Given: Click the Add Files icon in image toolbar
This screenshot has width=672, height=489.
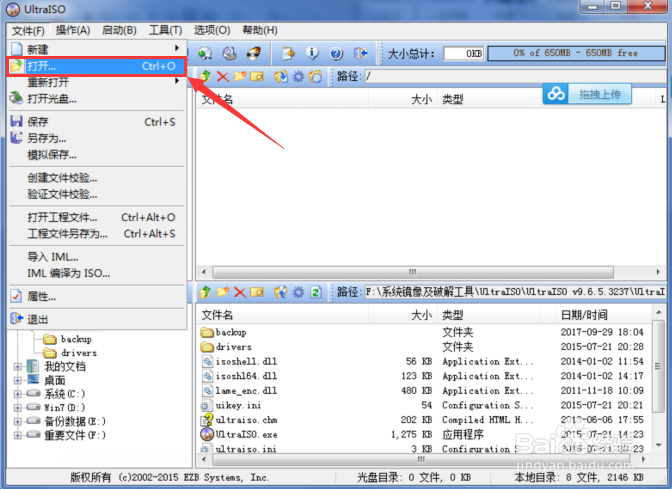Looking at the screenshot, I should (x=281, y=76).
